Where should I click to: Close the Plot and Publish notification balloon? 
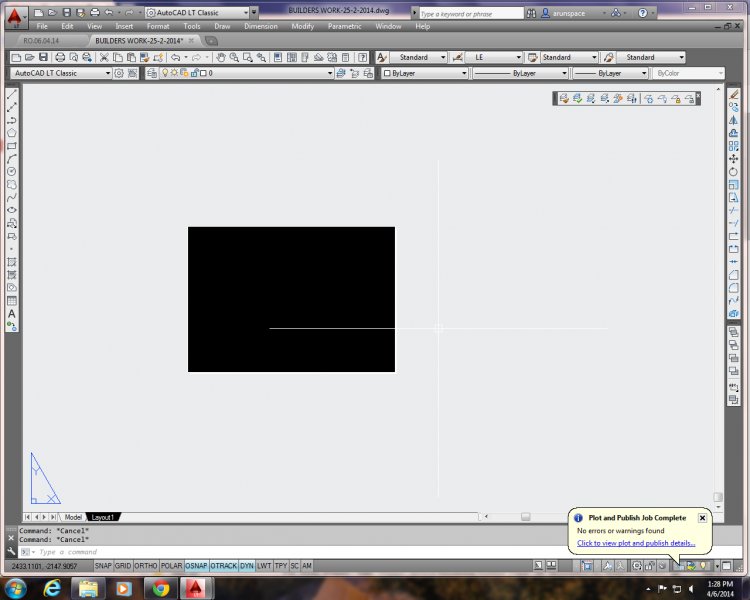click(x=702, y=518)
